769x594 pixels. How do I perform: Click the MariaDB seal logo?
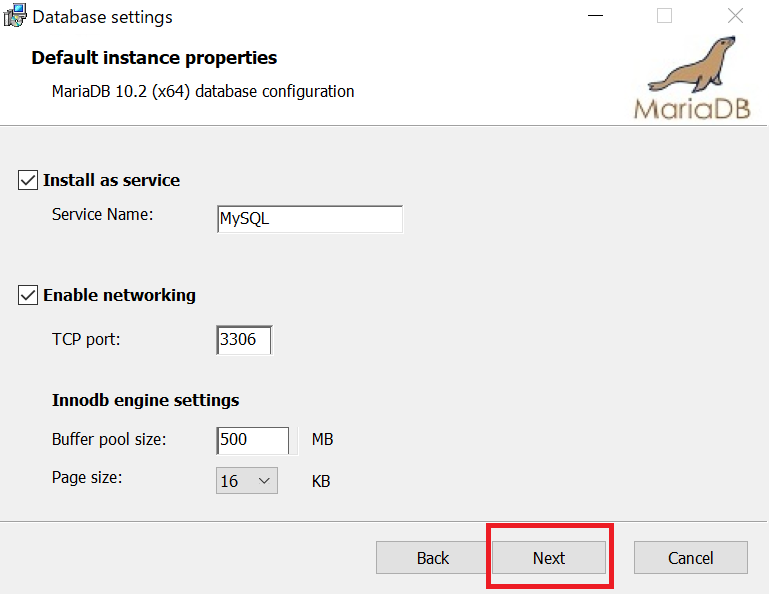pyautogui.click(x=692, y=77)
